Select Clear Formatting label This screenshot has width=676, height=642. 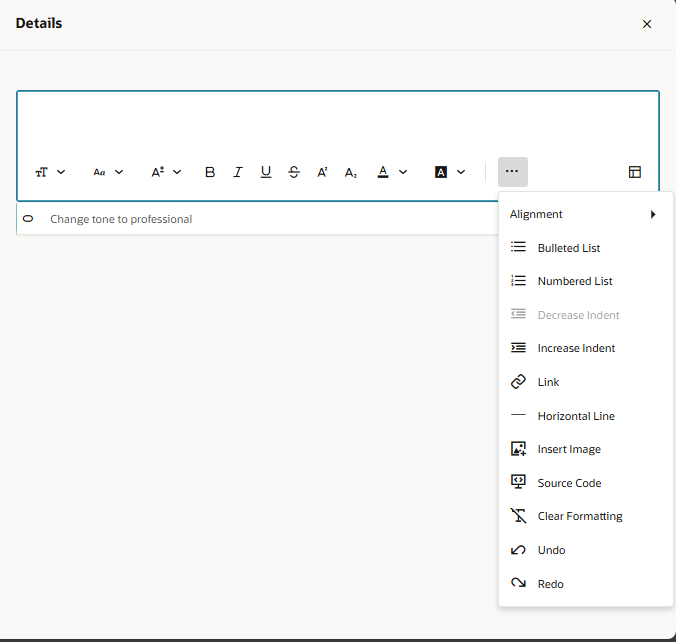(x=580, y=517)
